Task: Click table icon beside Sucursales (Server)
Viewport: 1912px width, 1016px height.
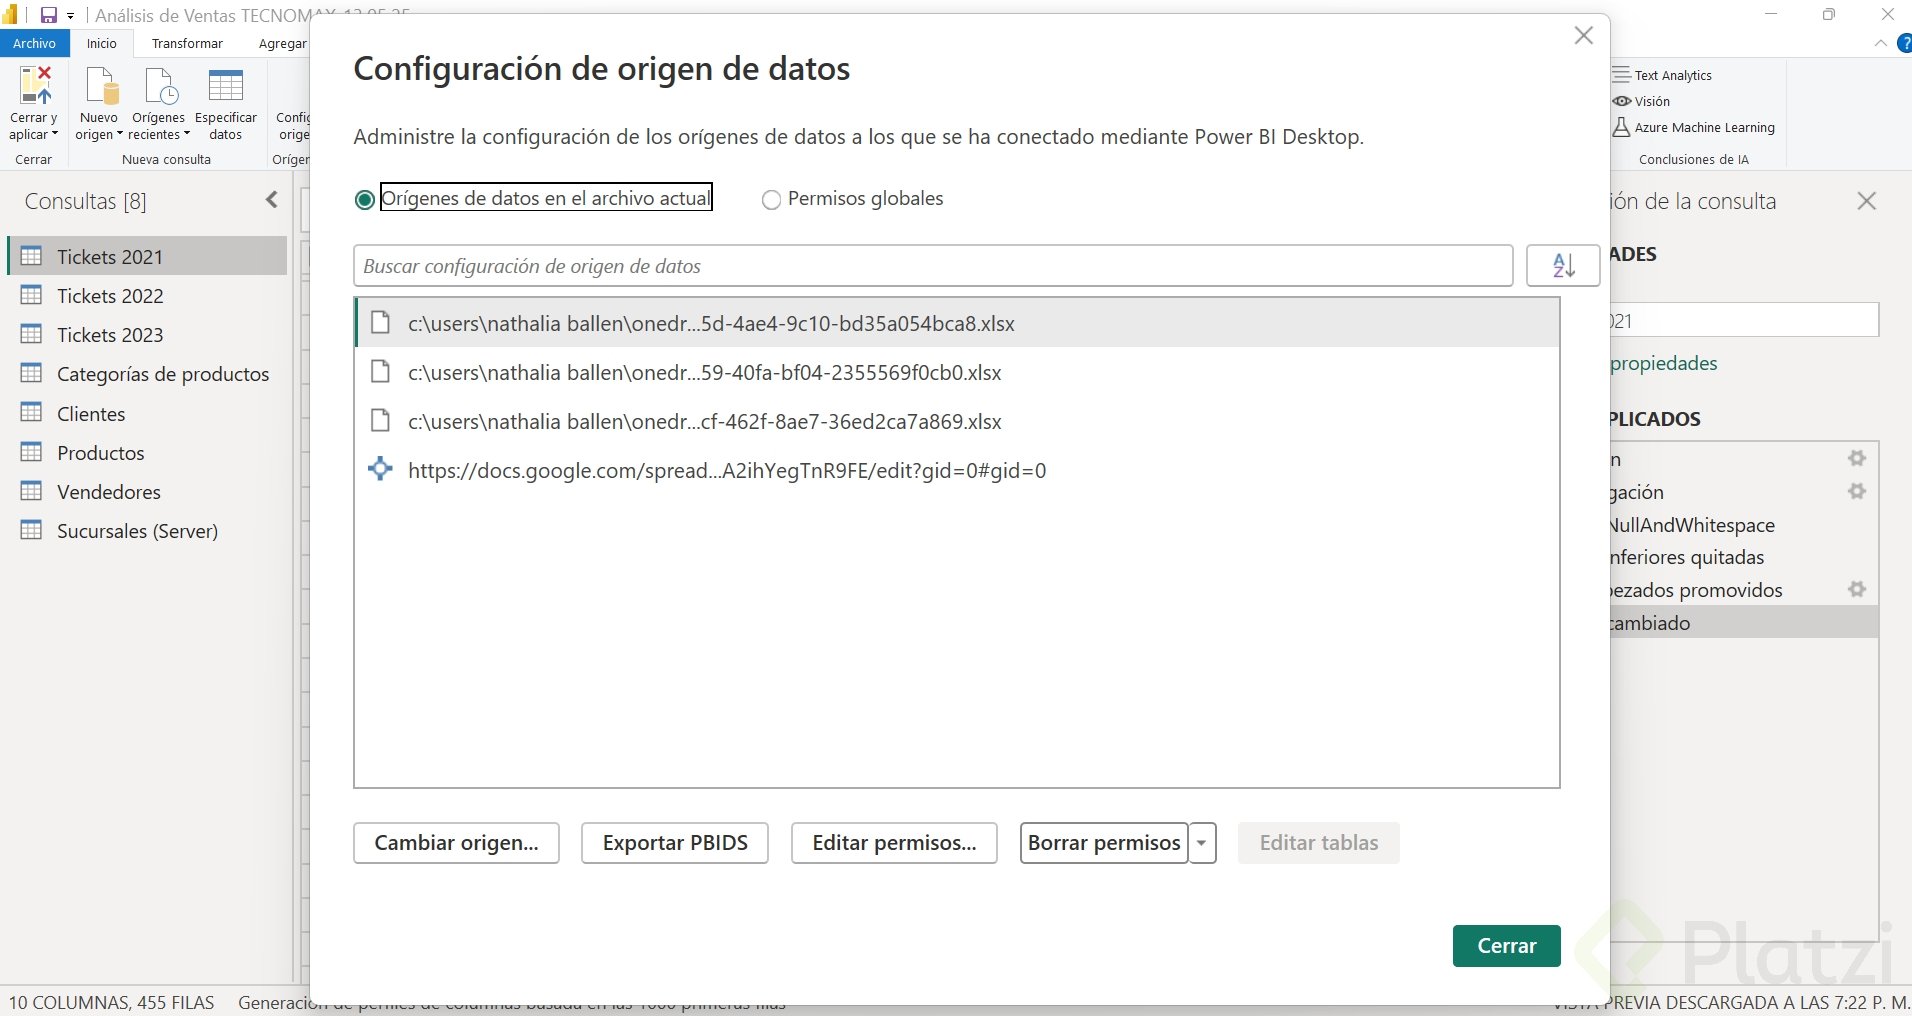Action: (32, 530)
